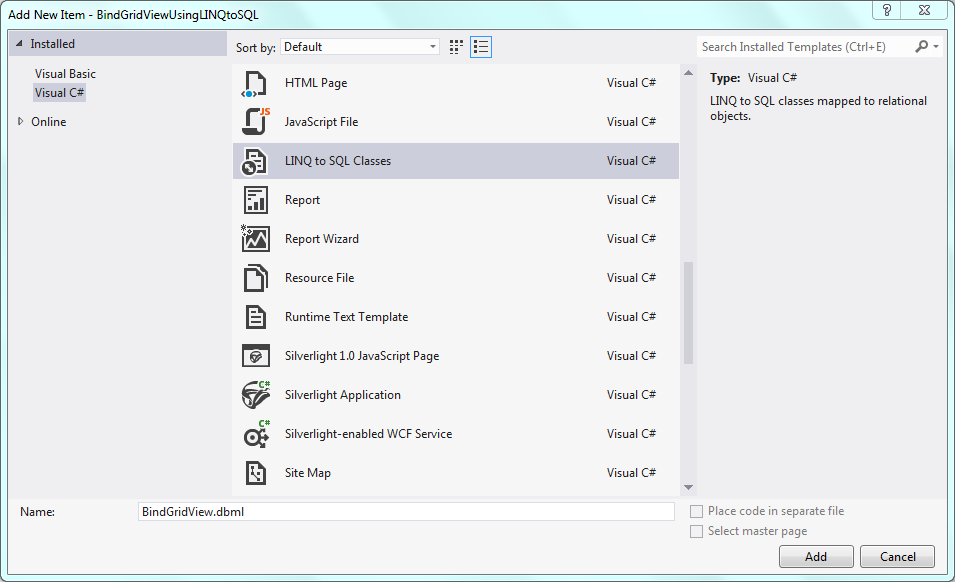The image size is (955, 582).
Task: Click the Cancel button
Action: point(897,556)
